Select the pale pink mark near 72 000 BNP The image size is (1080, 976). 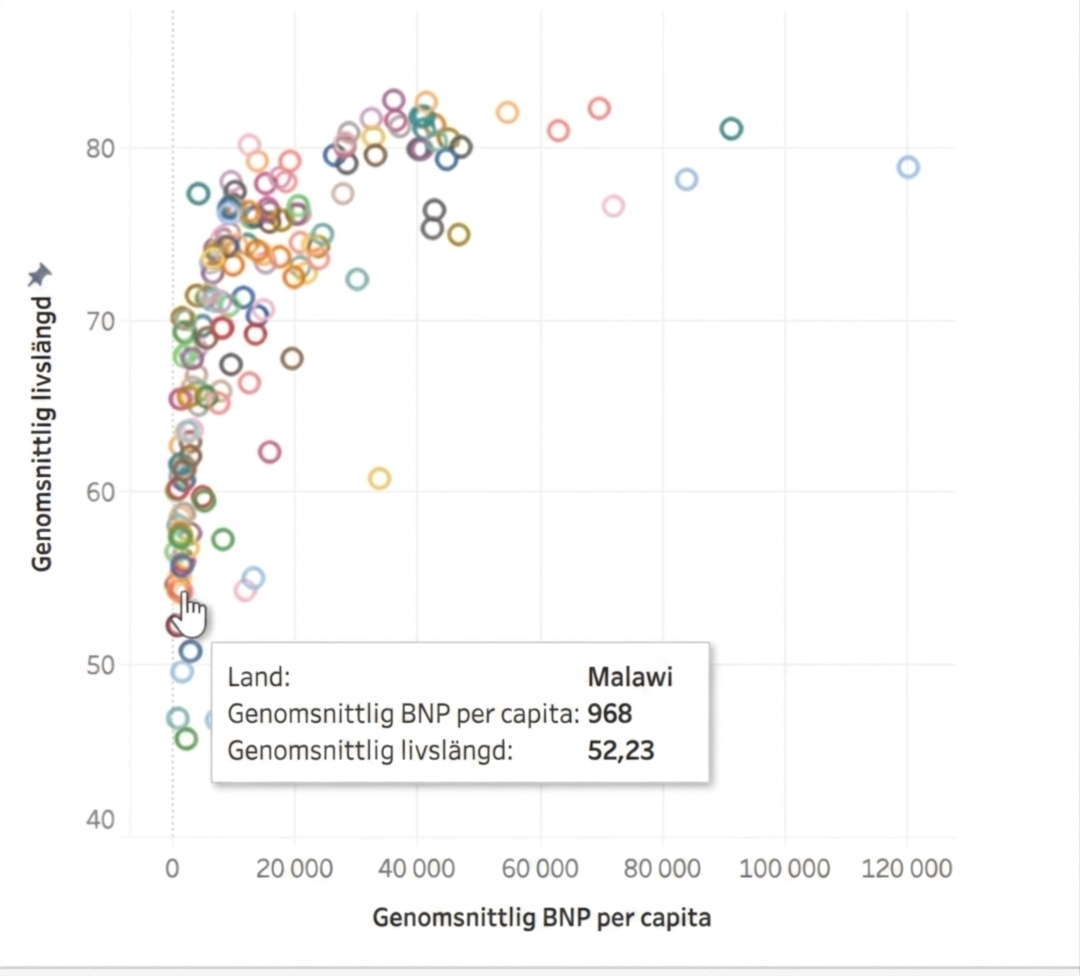point(613,205)
